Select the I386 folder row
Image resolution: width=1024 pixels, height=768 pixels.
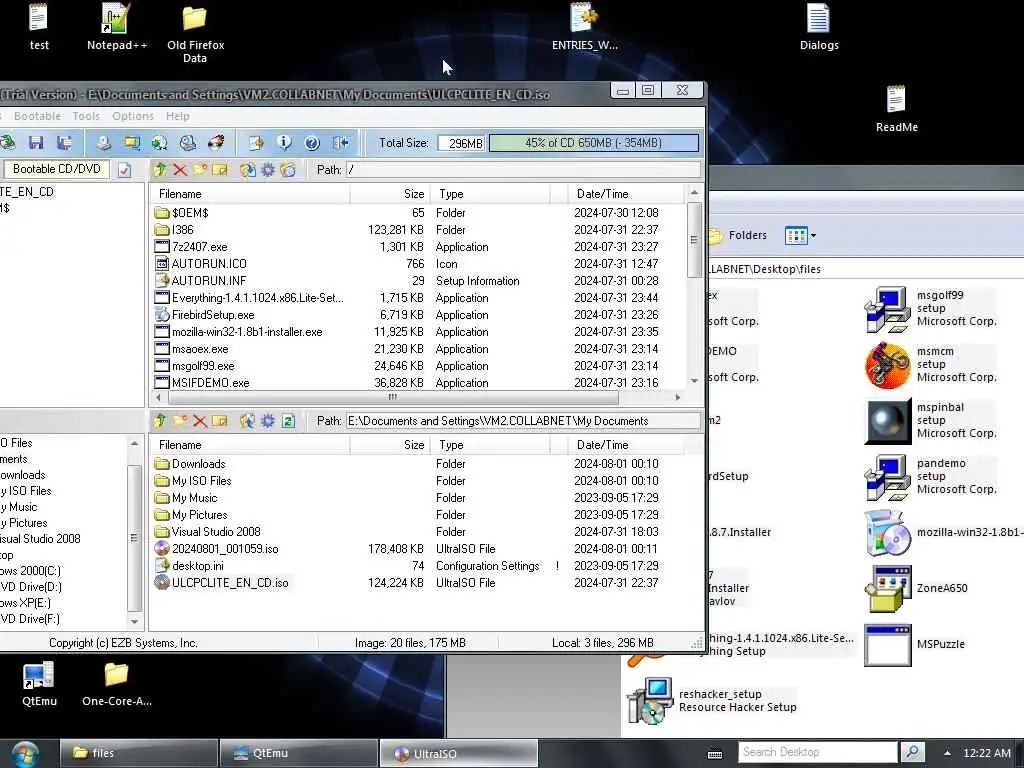point(418,230)
